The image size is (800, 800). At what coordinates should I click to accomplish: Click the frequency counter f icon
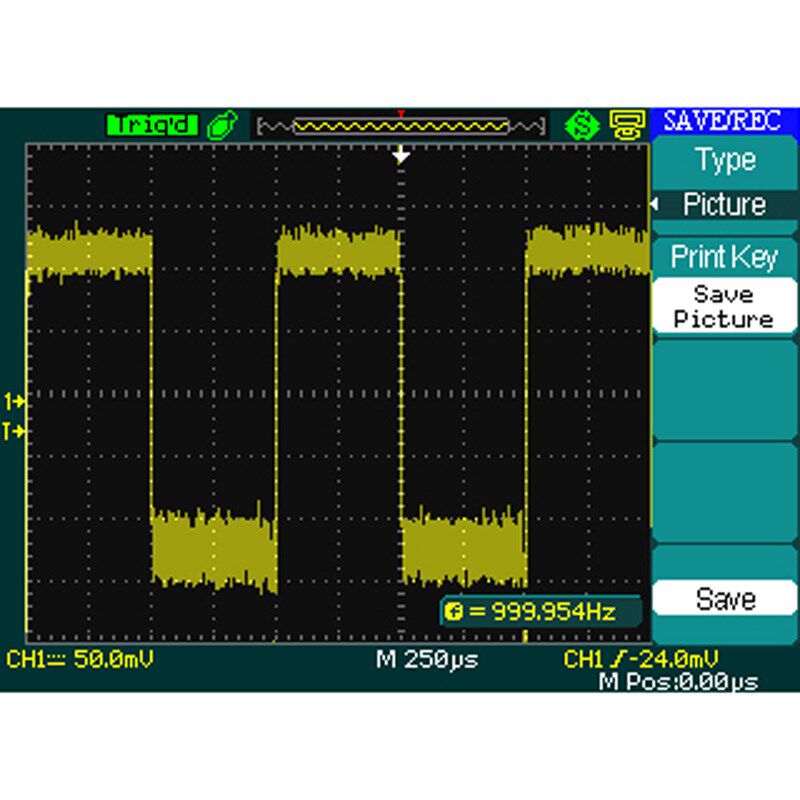(454, 611)
